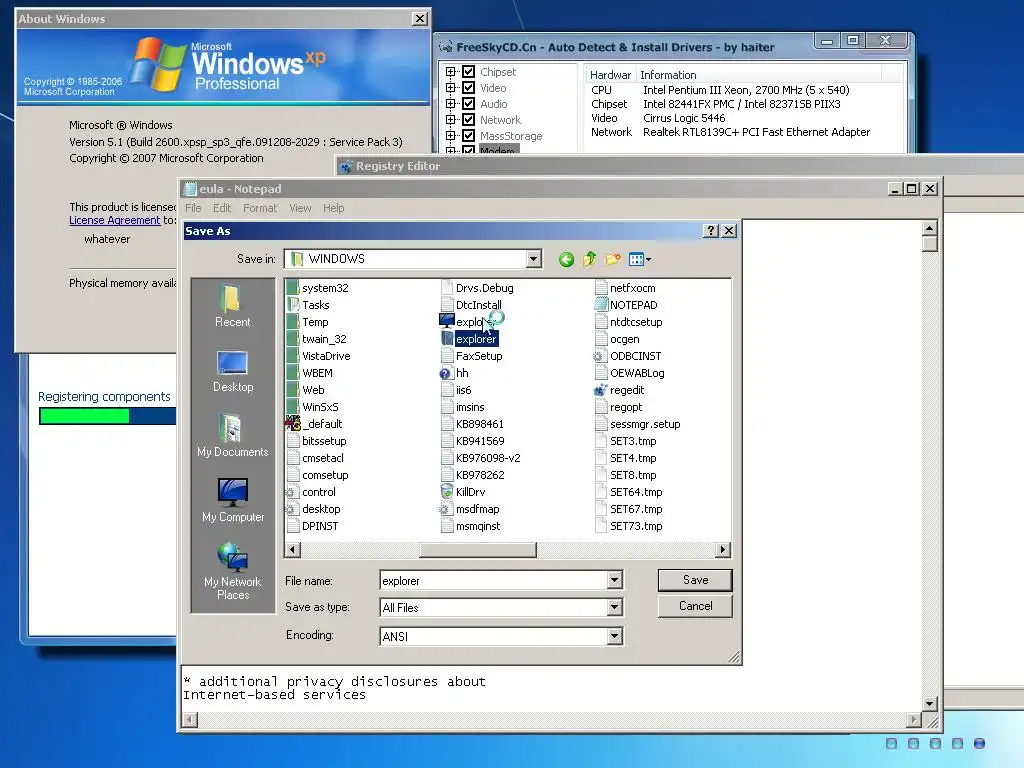Go up one folder level
Image resolution: width=1024 pixels, height=768 pixels.
(x=589, y=259)
